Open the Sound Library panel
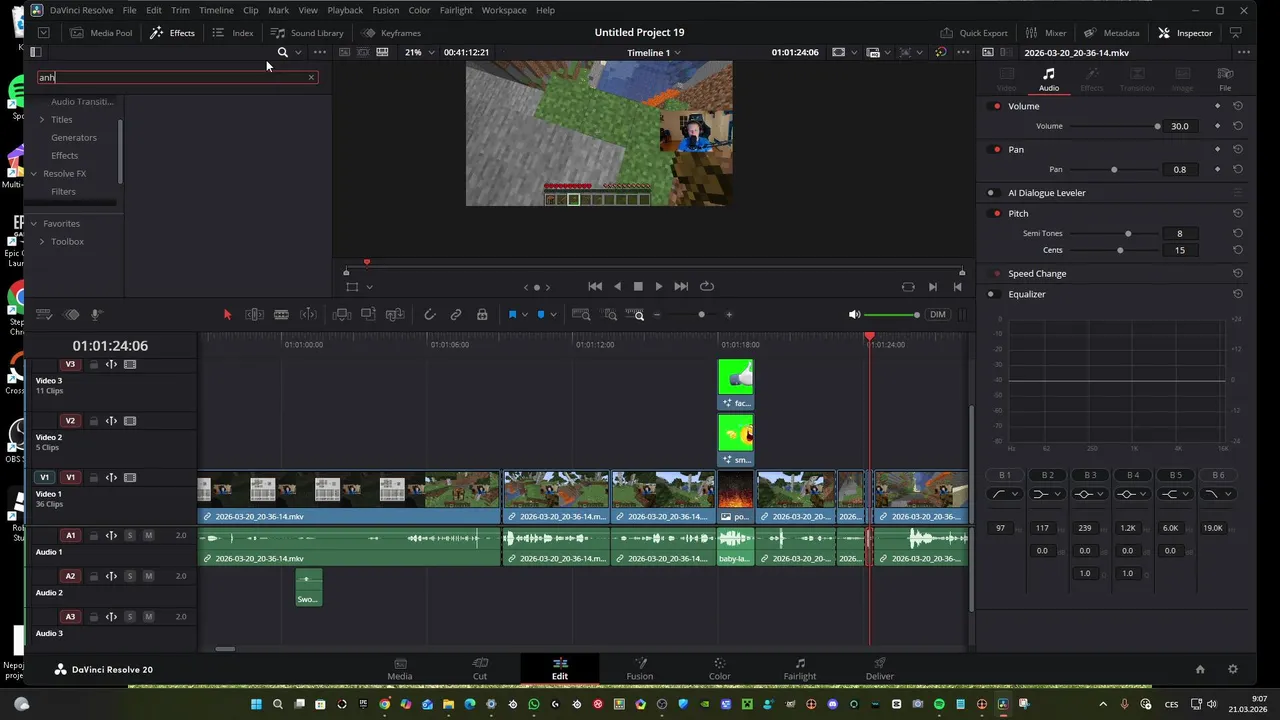The width and height of the screenshot is (1280, 720). point(307,33)
